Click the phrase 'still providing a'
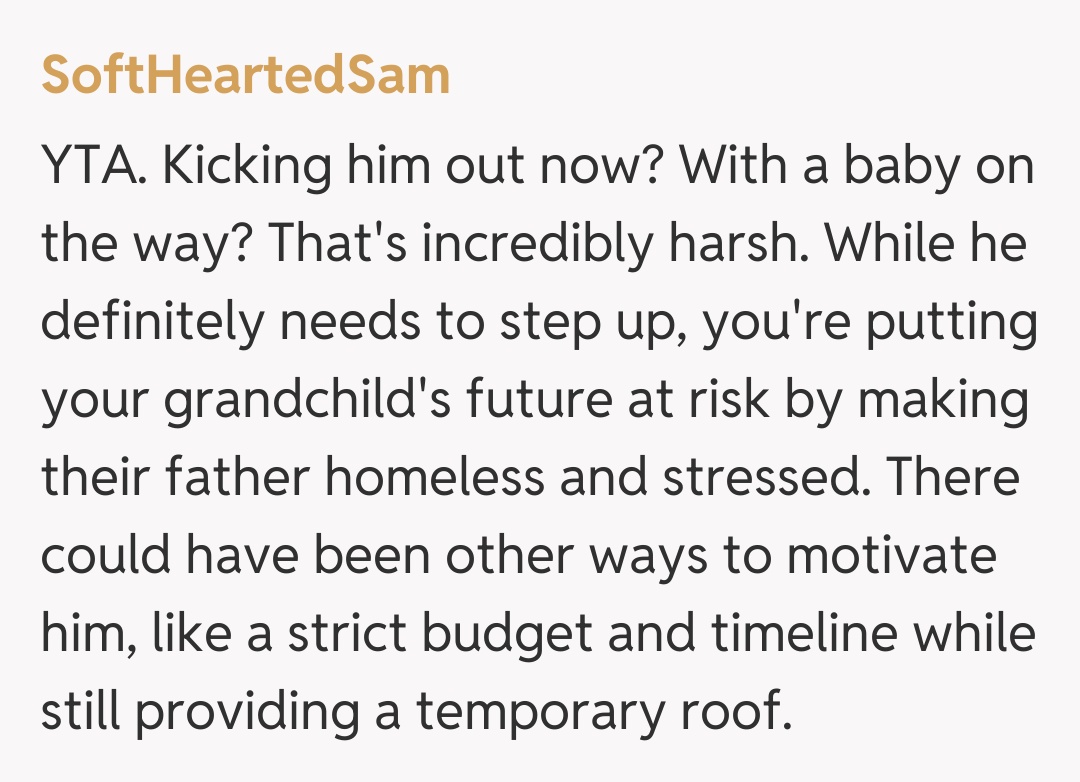1080x782 pixels. 218,712
